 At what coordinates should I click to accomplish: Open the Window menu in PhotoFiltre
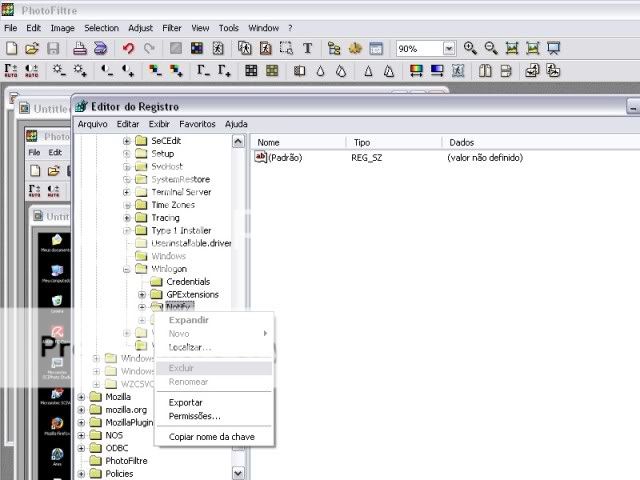click(x=263, y=28)
